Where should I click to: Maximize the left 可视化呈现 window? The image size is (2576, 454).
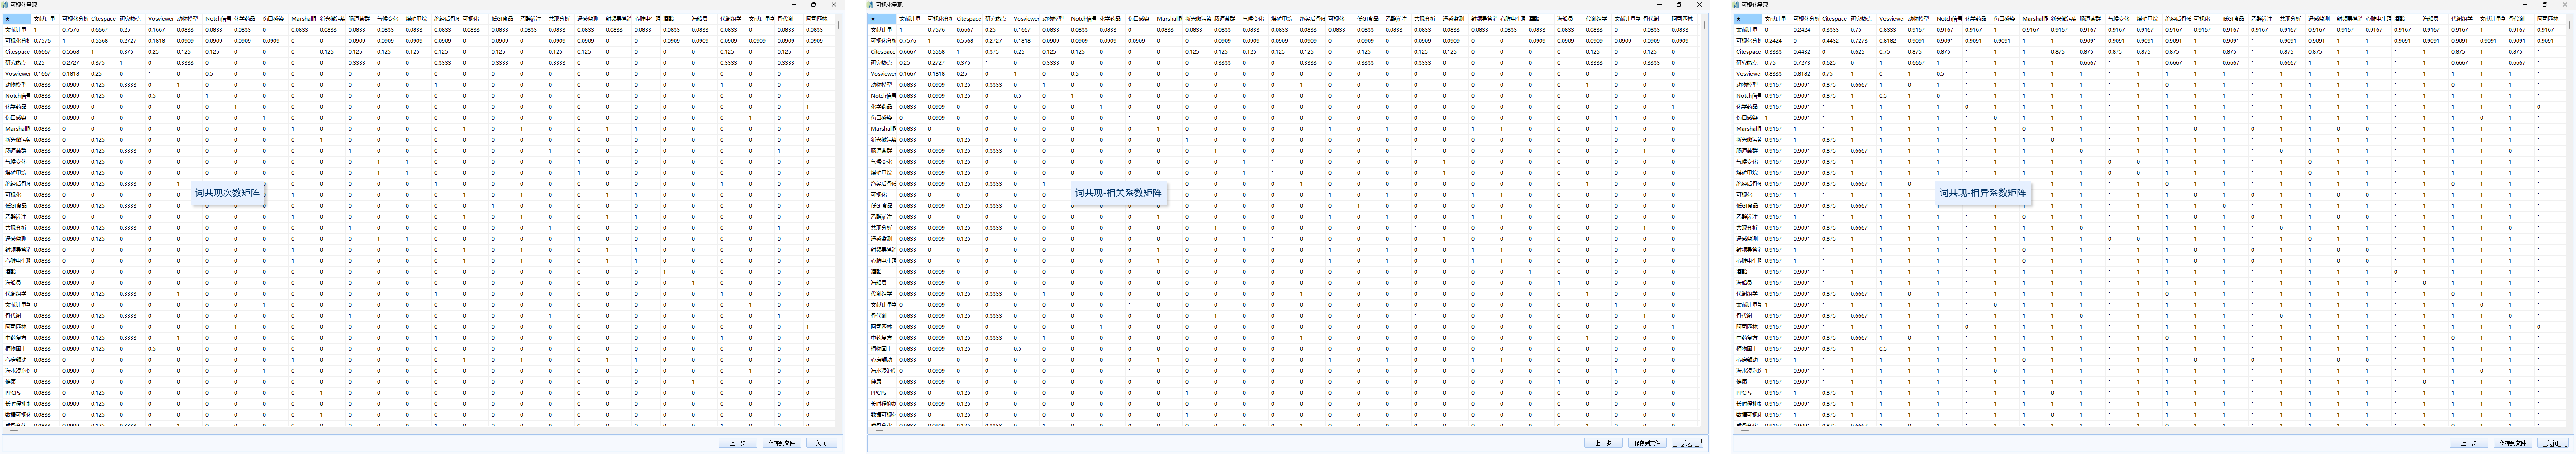click(x=813, y=5)
